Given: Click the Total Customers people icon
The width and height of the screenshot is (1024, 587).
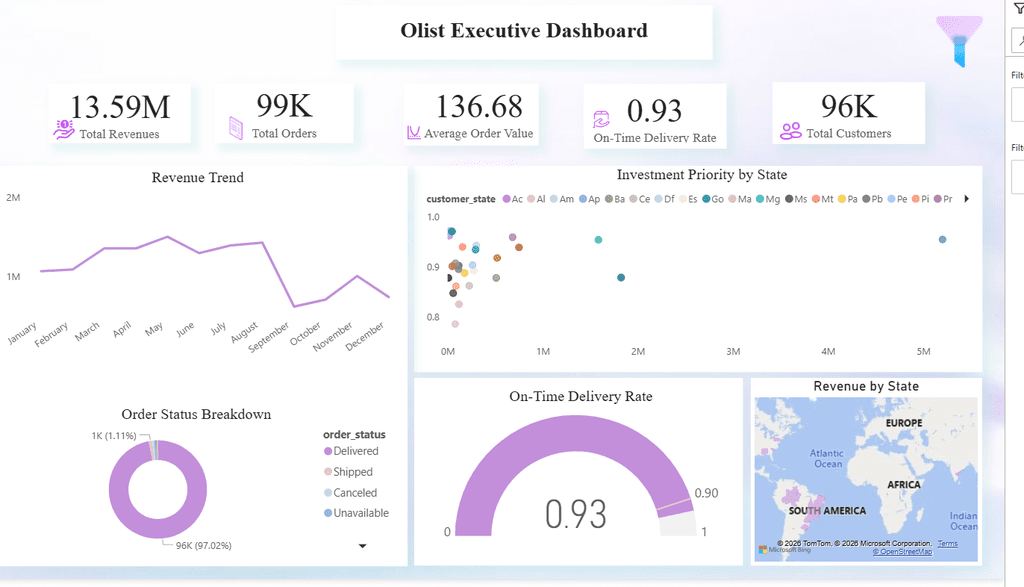Looking at the screenshot, I should click(x=791, y=131).
